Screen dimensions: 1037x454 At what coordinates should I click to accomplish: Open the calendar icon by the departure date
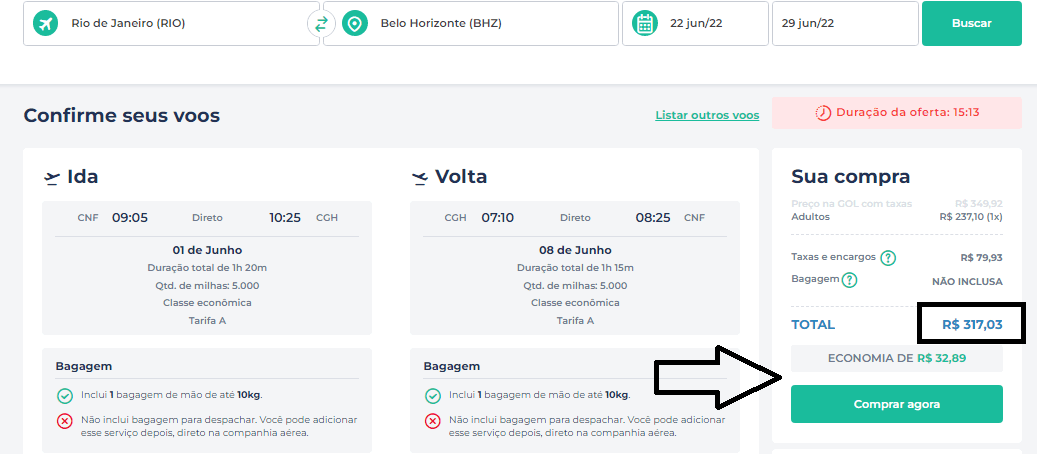[644, 24]
